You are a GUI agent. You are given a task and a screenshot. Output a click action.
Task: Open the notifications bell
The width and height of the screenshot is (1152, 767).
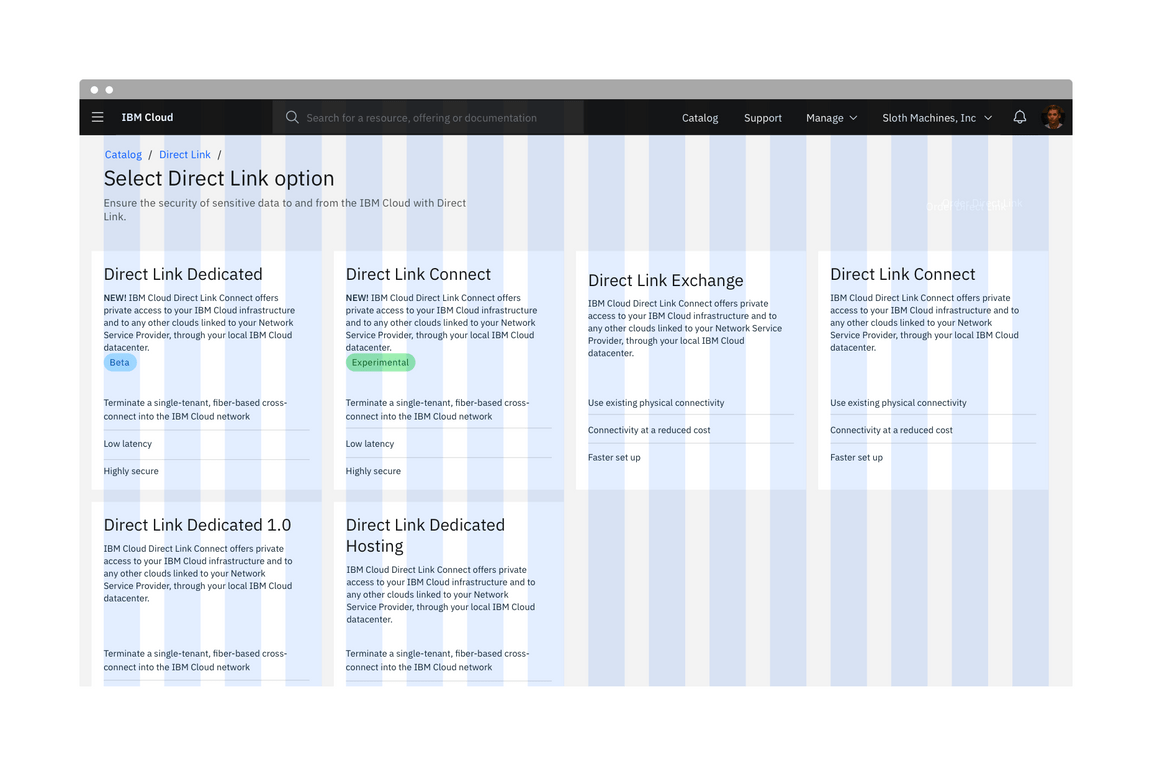[x=1020, y=118]
